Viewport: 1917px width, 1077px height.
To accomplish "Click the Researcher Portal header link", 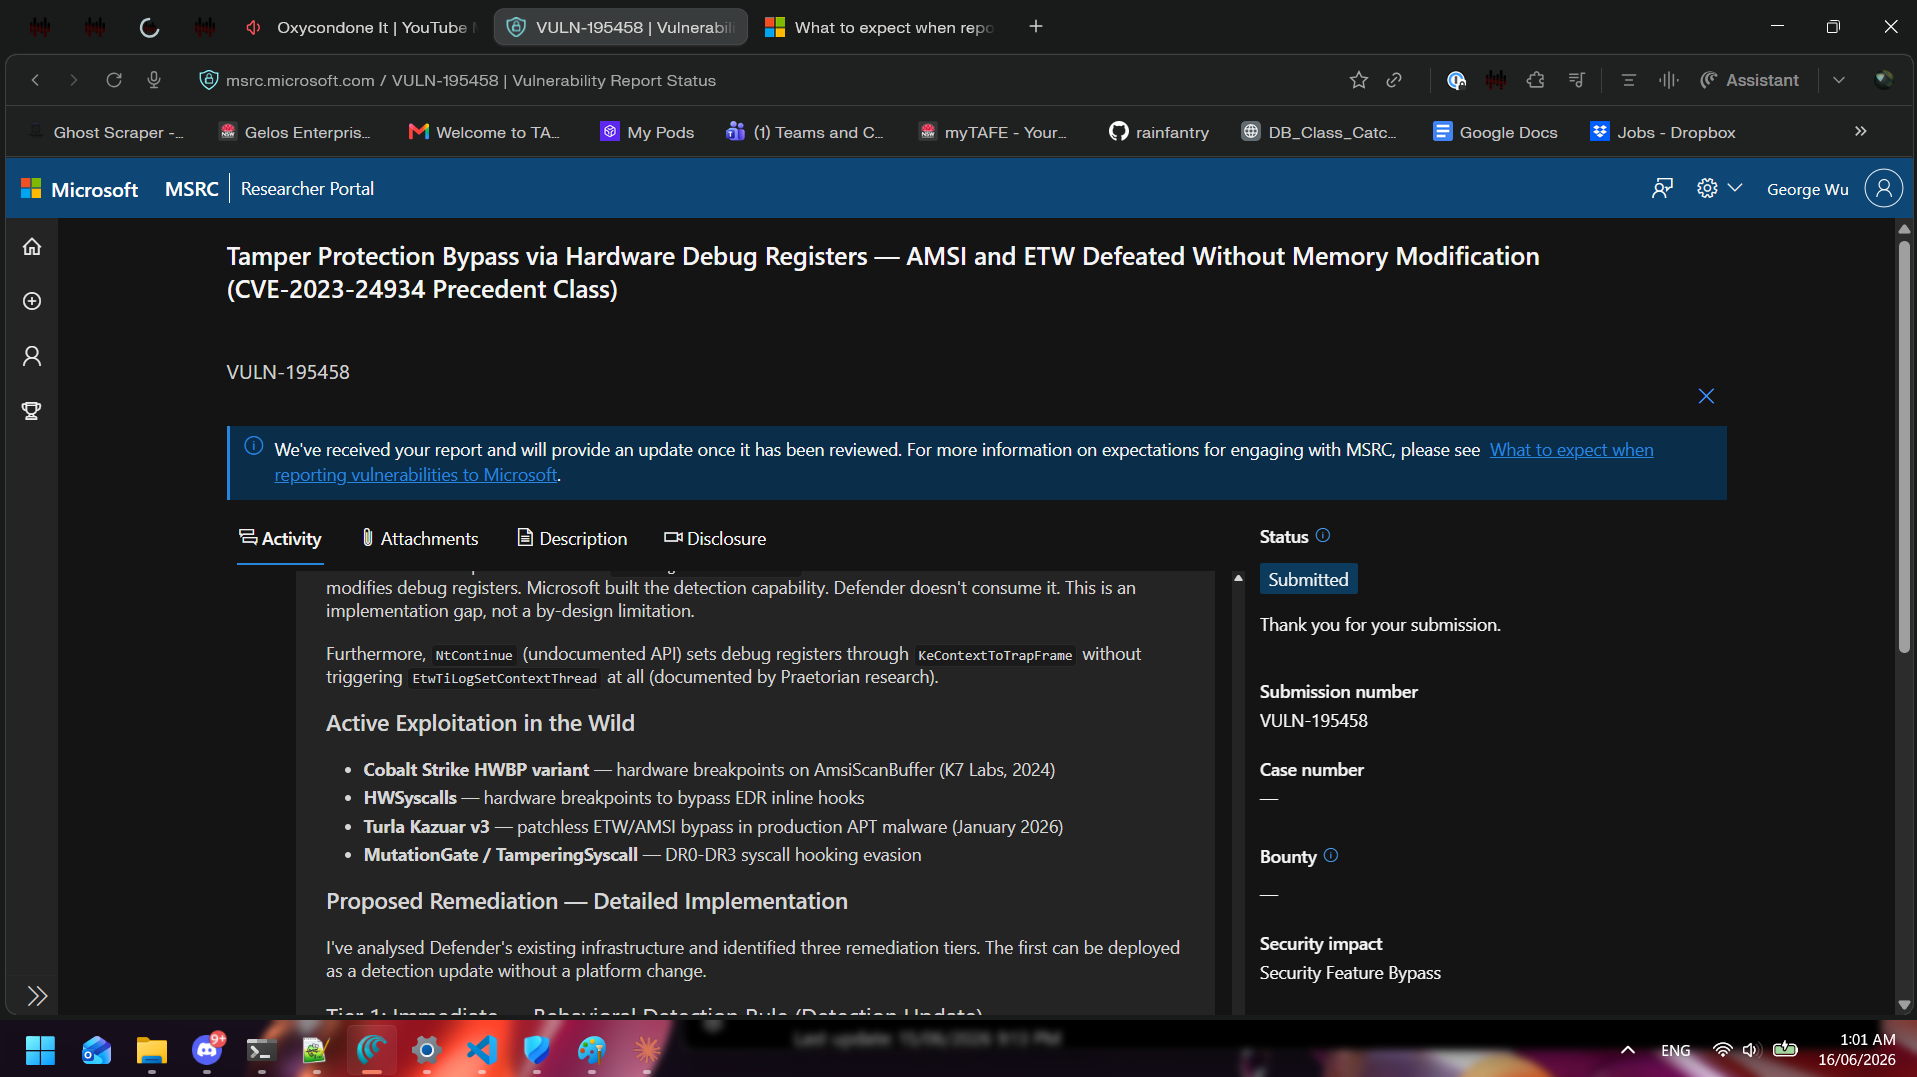I will pyautogui.click(x=307, y=189).
